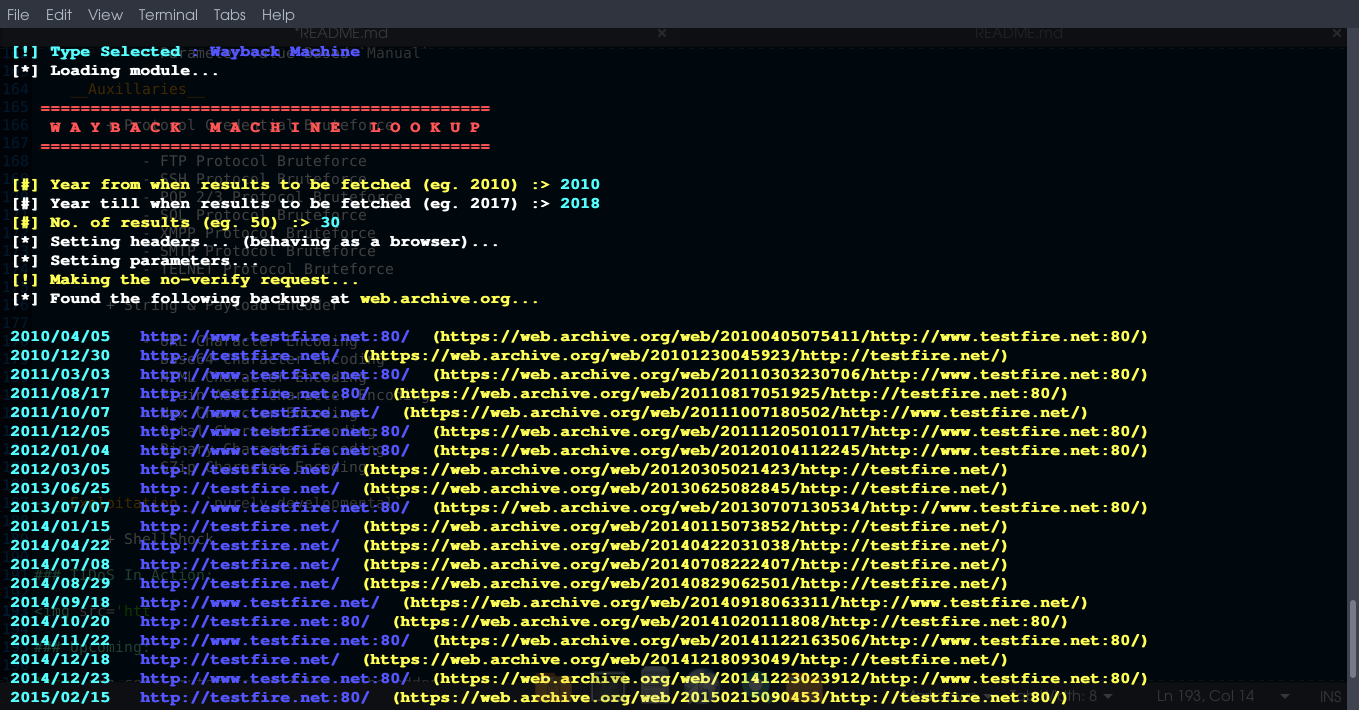Click the date 2014/07/08 in the results
This screenshot has width=1359, height=710.
pyautogui.click(x=60, y=565)
